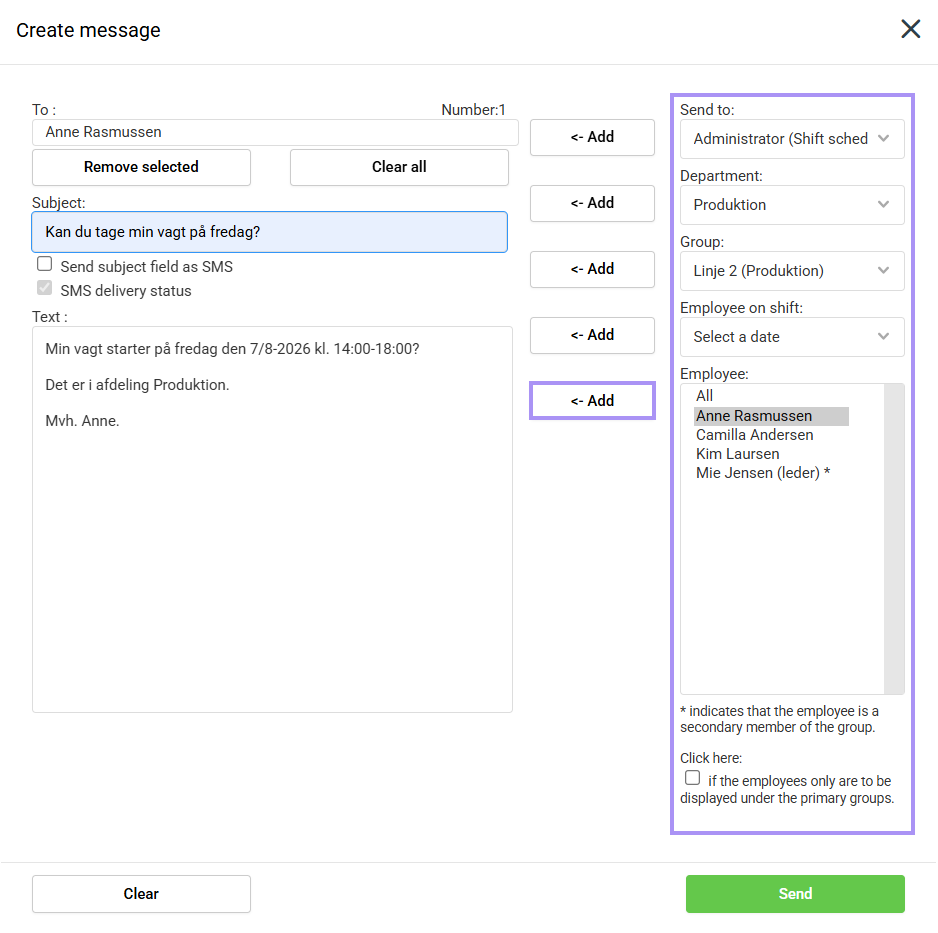This screenshot has width=938, height=933.
Task: Click the Clear all recipients button
Action: (x=399, y=167)
